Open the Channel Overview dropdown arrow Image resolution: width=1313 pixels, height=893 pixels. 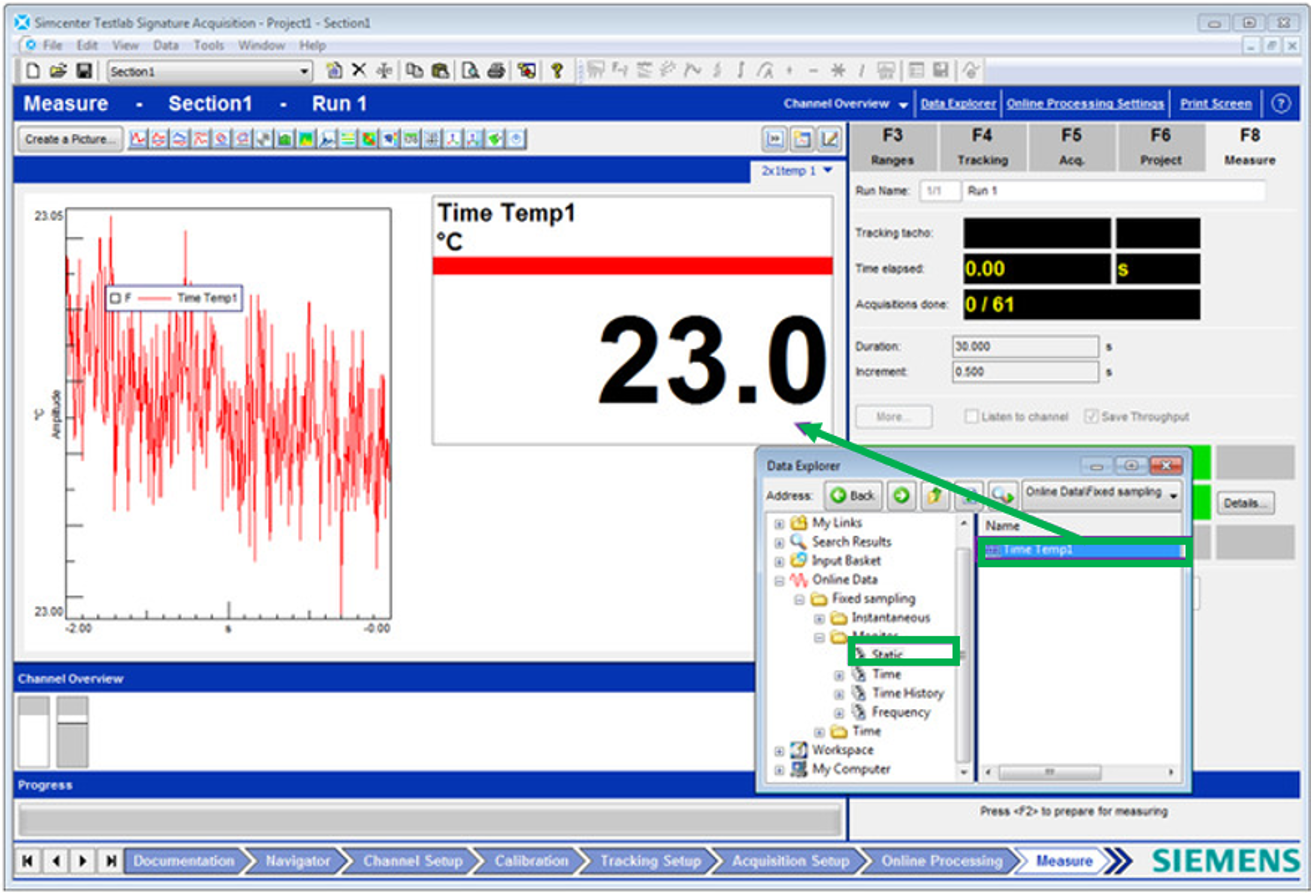[x=904, y=104]
